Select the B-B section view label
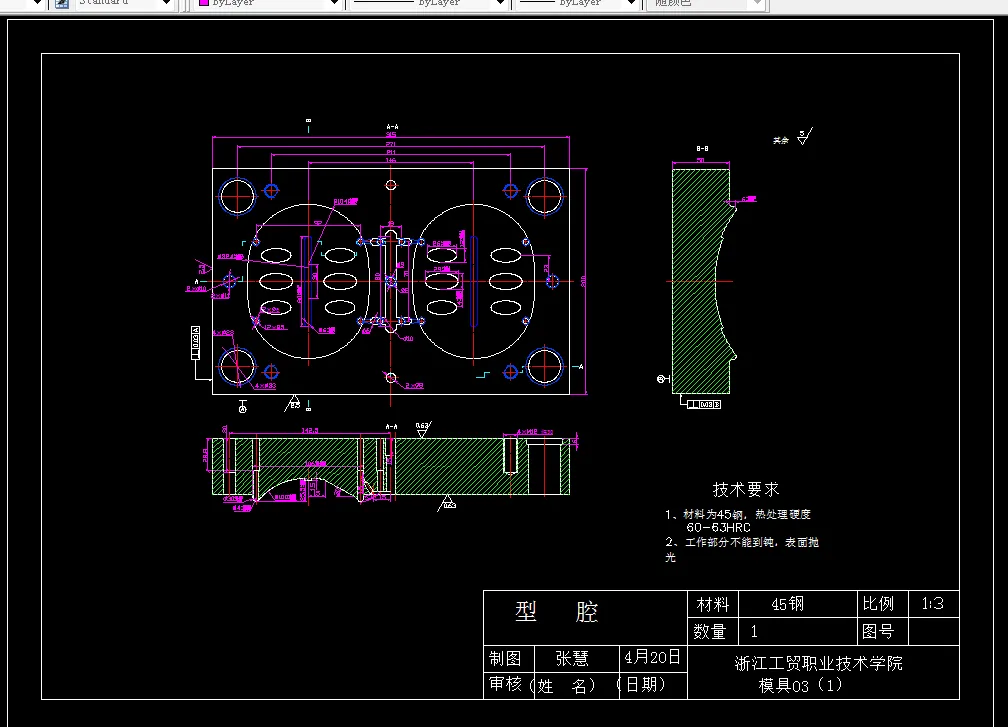 [x=702, y=148]
